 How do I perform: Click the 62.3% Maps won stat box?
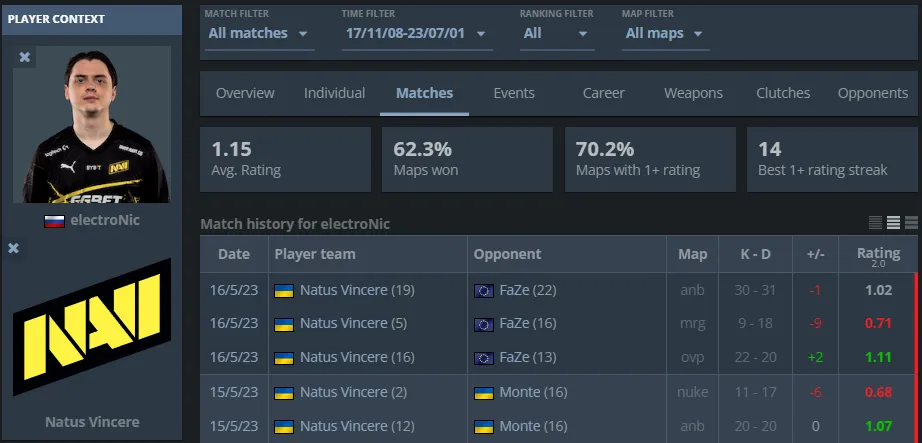(467, 159)
